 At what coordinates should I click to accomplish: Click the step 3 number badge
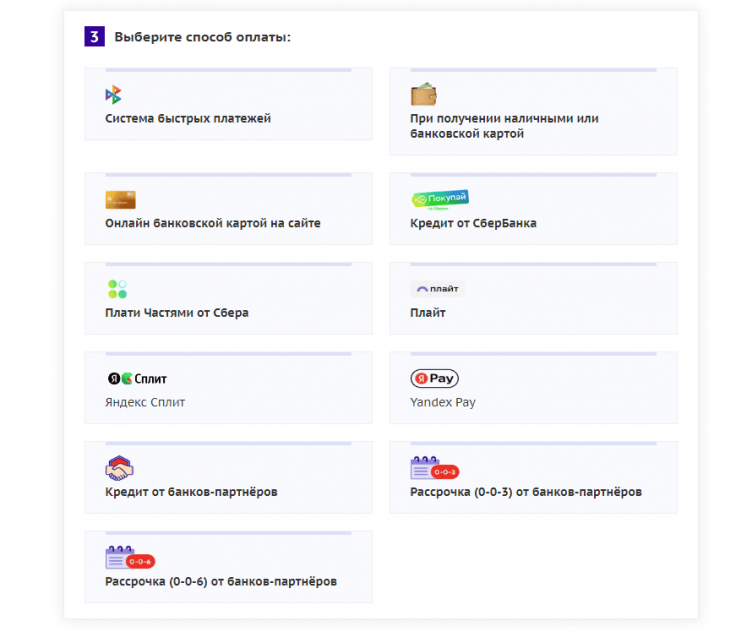pyautogui.click(x=94, y=37)
